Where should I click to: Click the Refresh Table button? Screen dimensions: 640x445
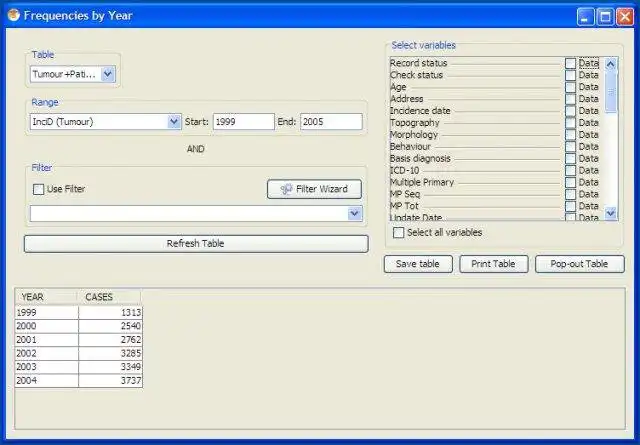point(196,243)
